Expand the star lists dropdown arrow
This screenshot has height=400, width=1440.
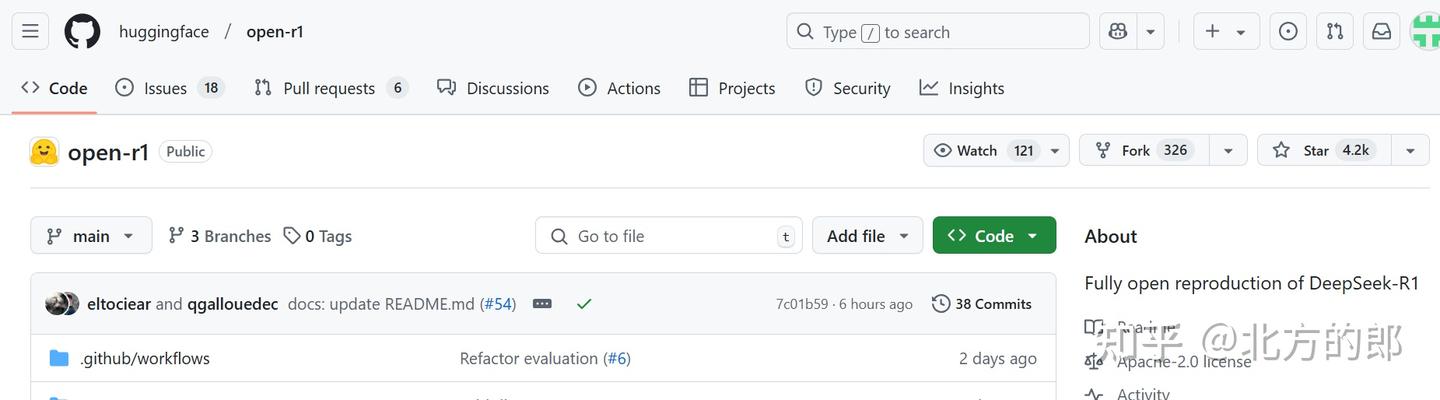[x=1410, y=151]
